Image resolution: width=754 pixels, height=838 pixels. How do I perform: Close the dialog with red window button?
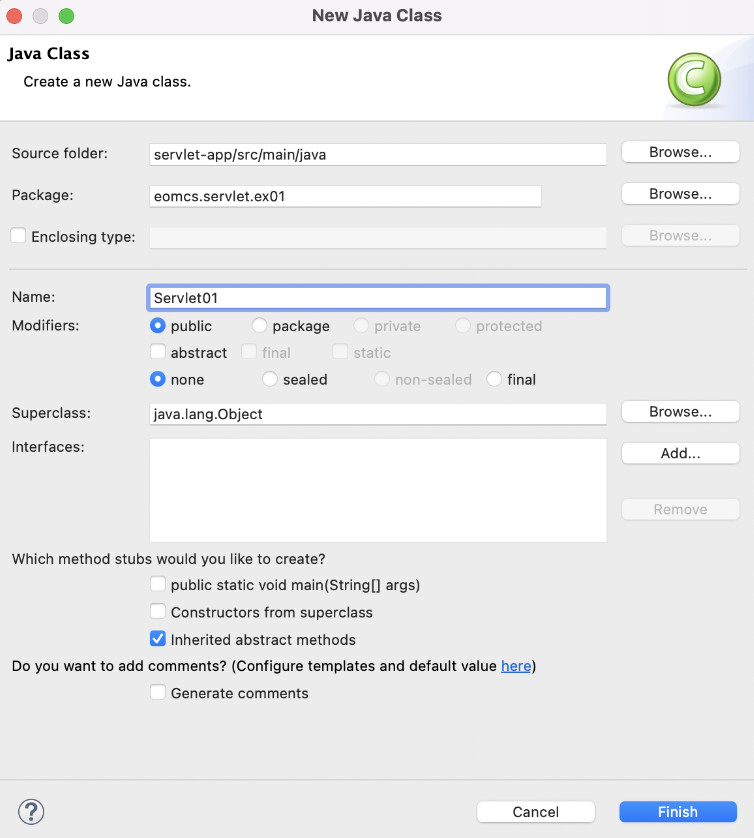click(x=14, y=16)
